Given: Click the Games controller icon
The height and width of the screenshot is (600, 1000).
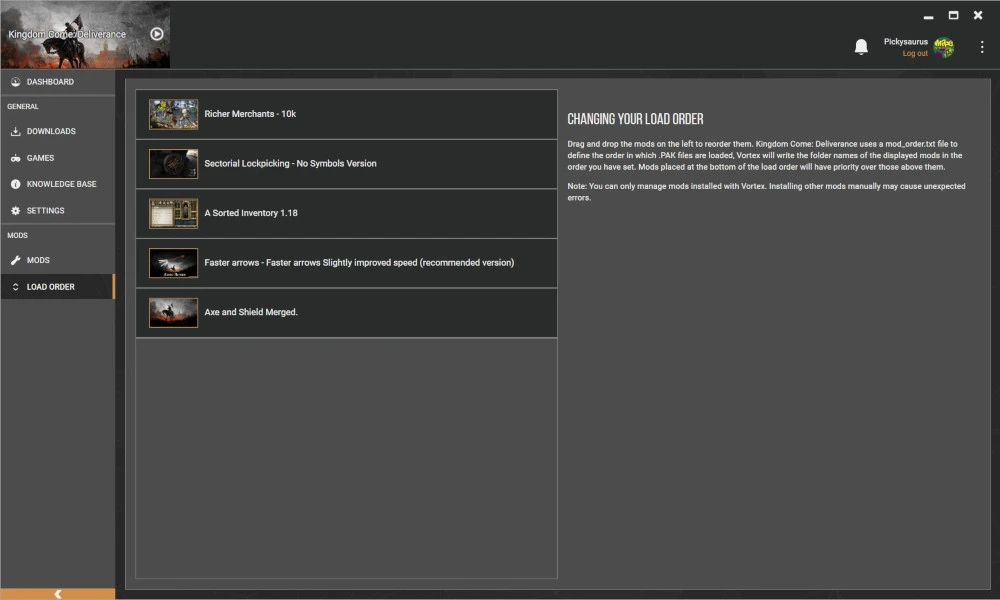Looking at the screenshot, I should [15, 158].
